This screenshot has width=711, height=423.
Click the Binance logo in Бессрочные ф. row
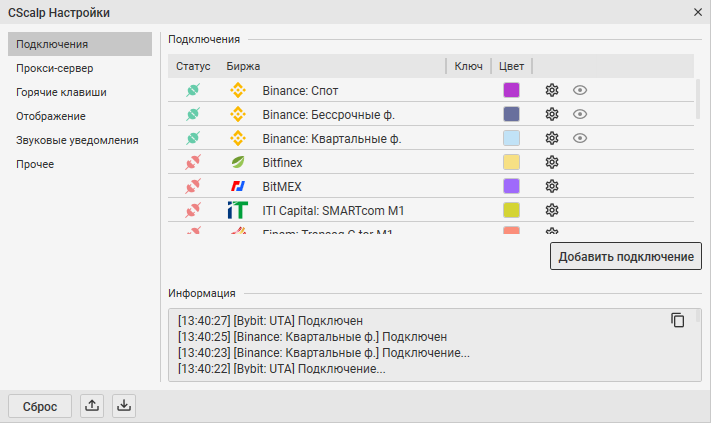click(x=238, y=114)
